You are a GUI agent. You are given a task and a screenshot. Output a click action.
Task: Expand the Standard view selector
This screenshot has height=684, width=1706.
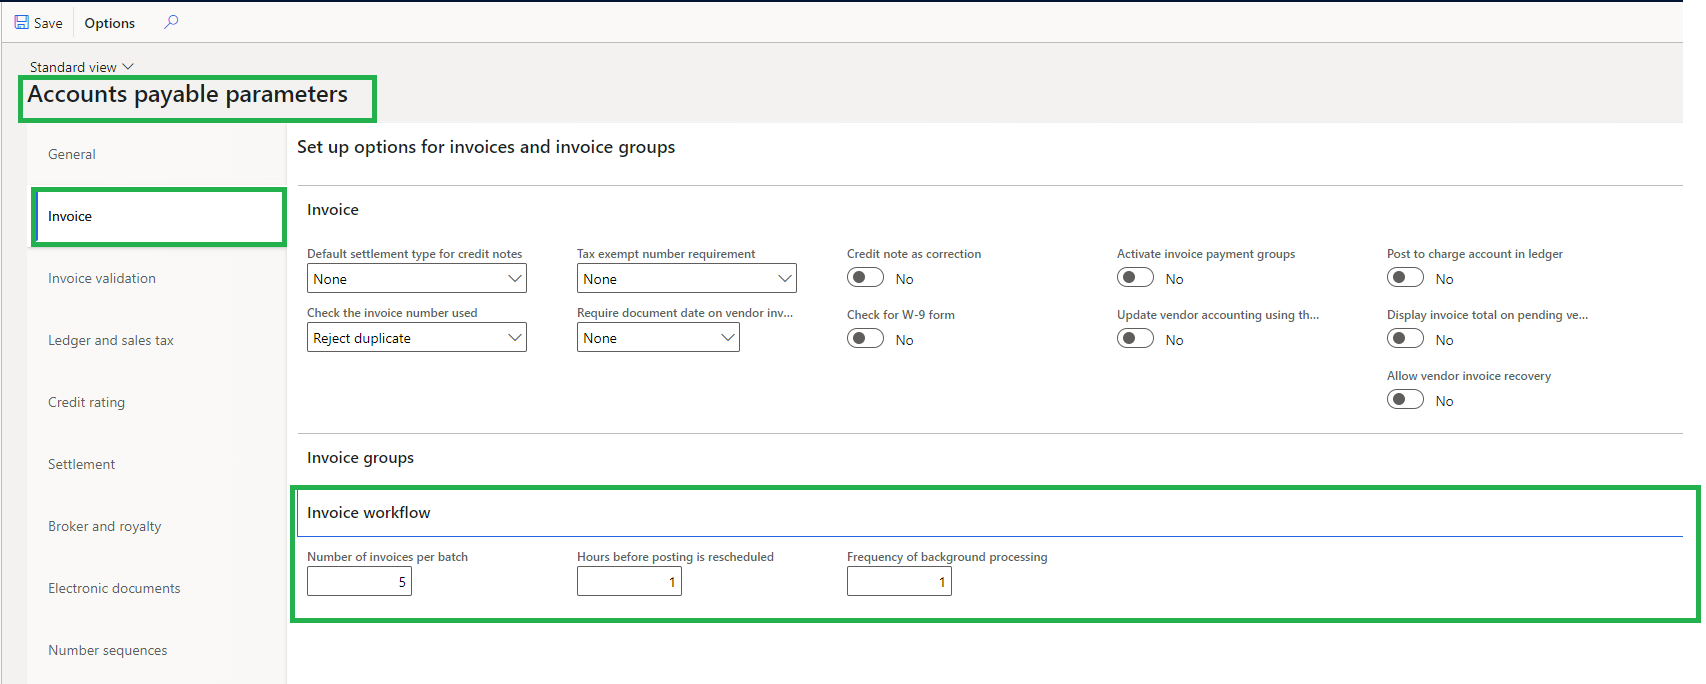81,67
